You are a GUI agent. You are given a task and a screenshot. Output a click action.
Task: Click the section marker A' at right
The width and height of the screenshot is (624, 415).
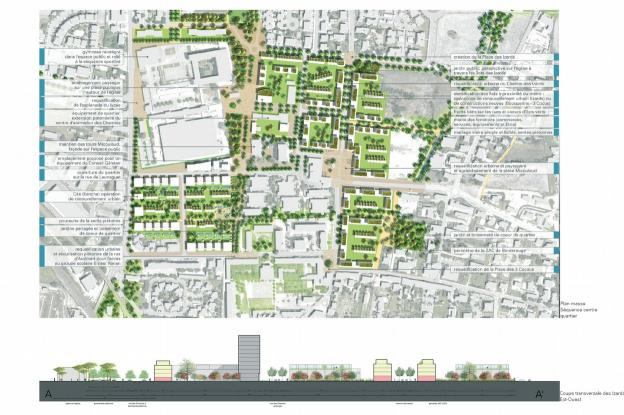(x=539, y=394)
